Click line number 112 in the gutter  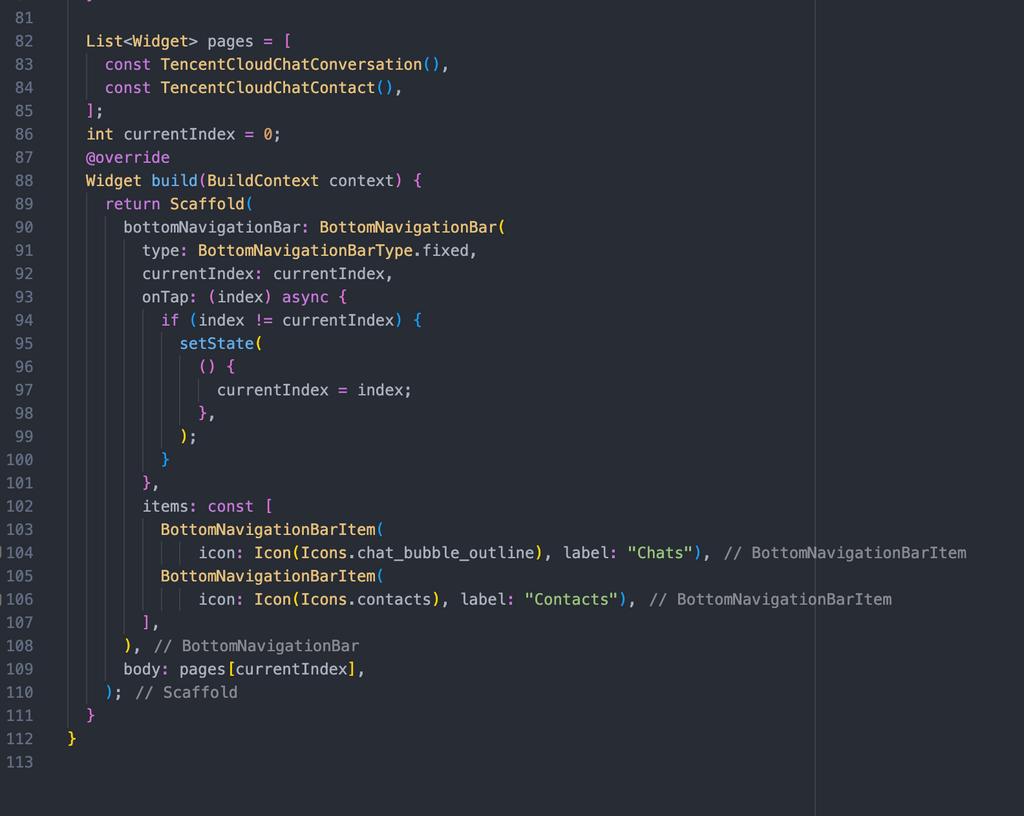(x=20, y=739)
